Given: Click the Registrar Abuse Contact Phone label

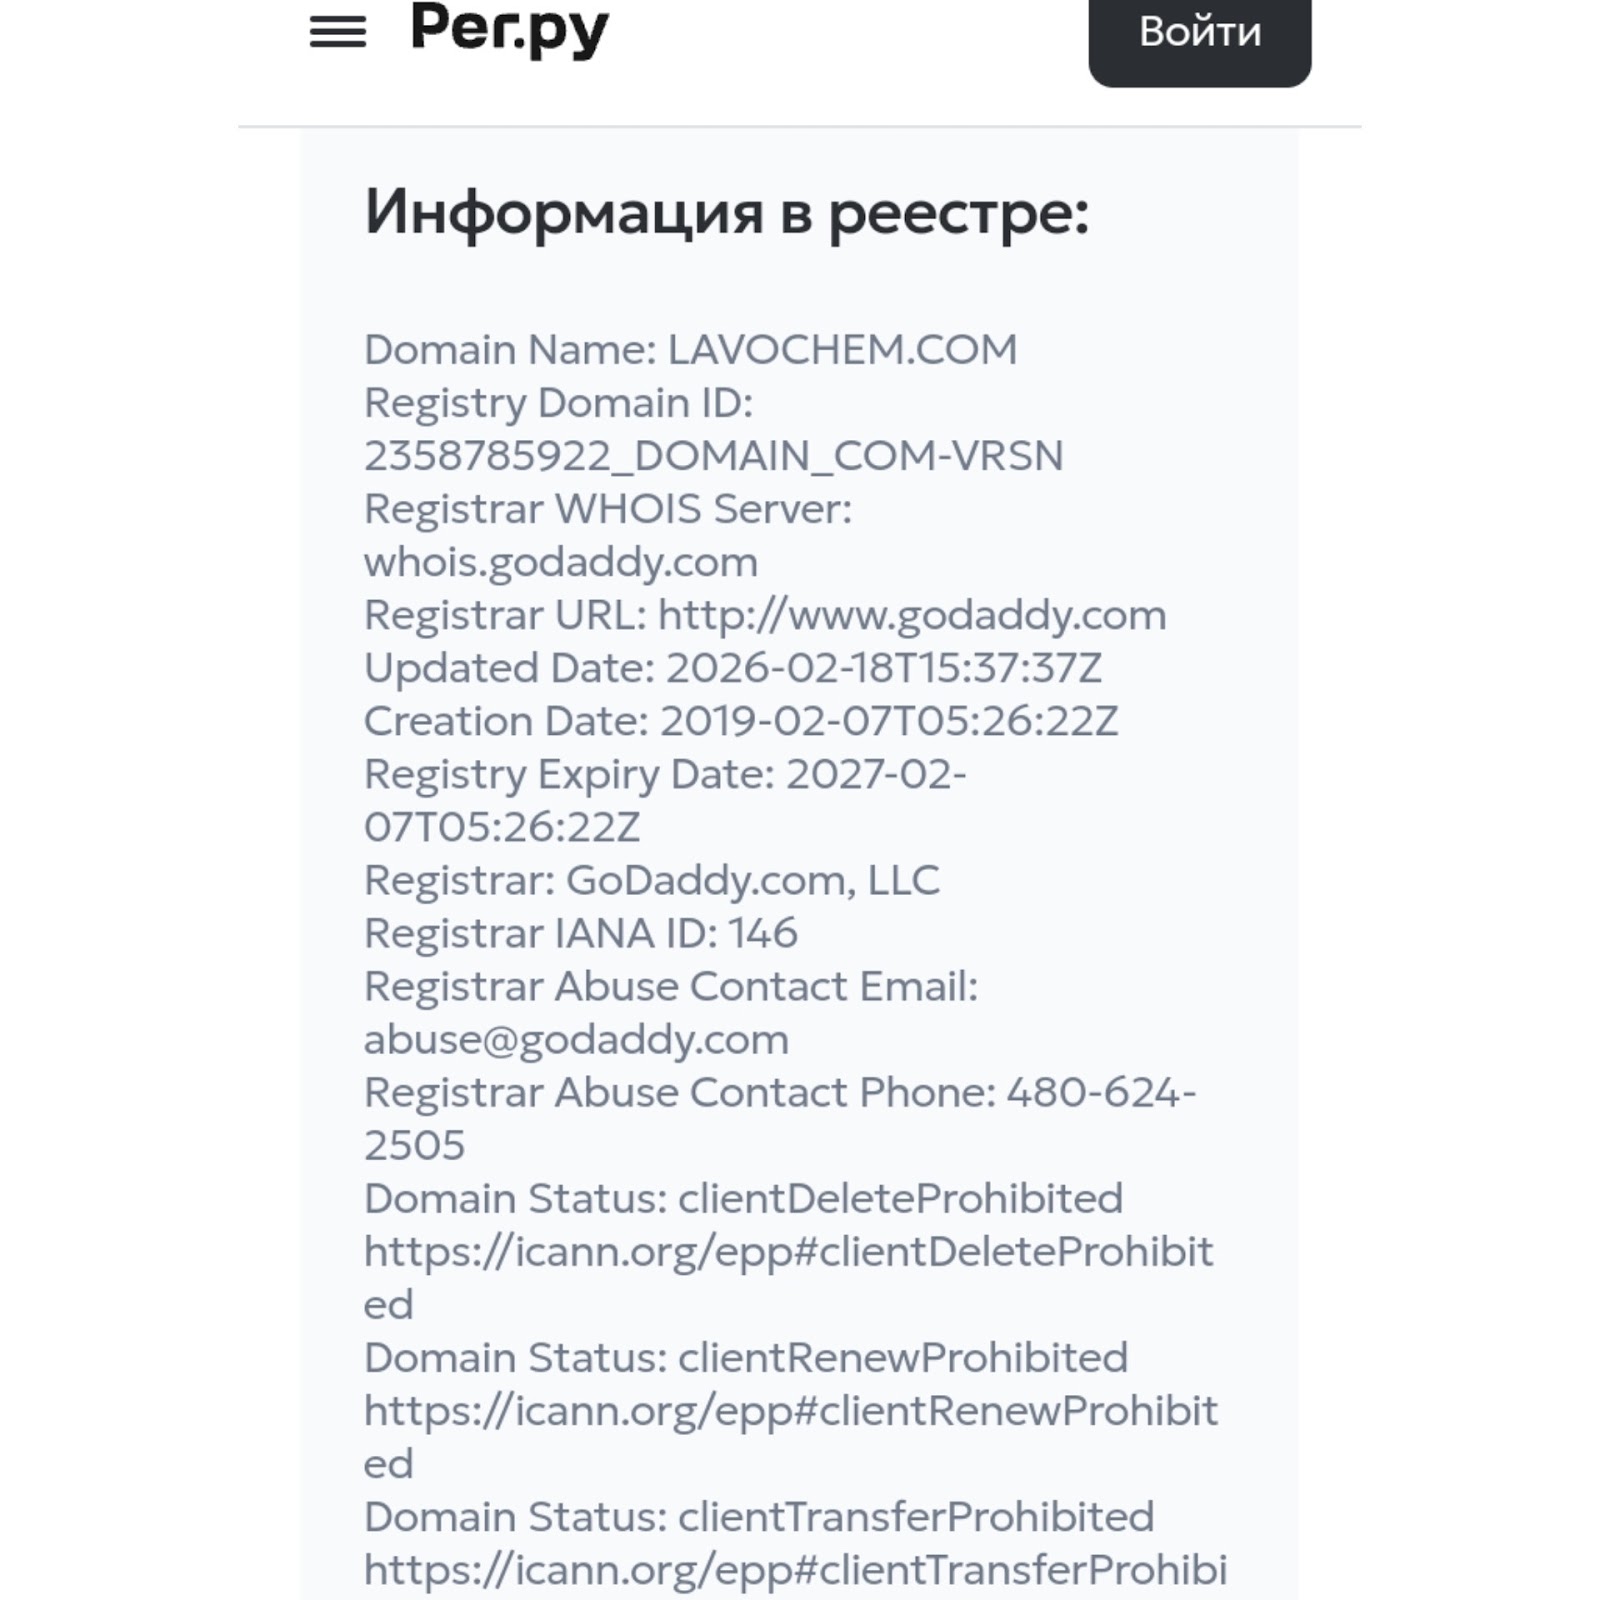Looking at the screenshot, I should click(679, 1093).
